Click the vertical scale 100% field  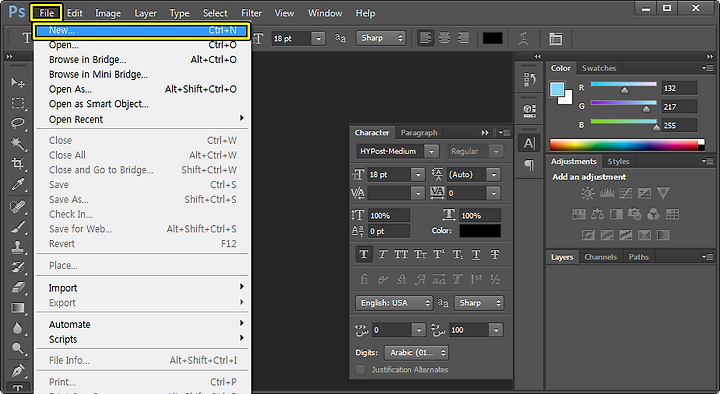pyautogui.click(x=389, y=215)
